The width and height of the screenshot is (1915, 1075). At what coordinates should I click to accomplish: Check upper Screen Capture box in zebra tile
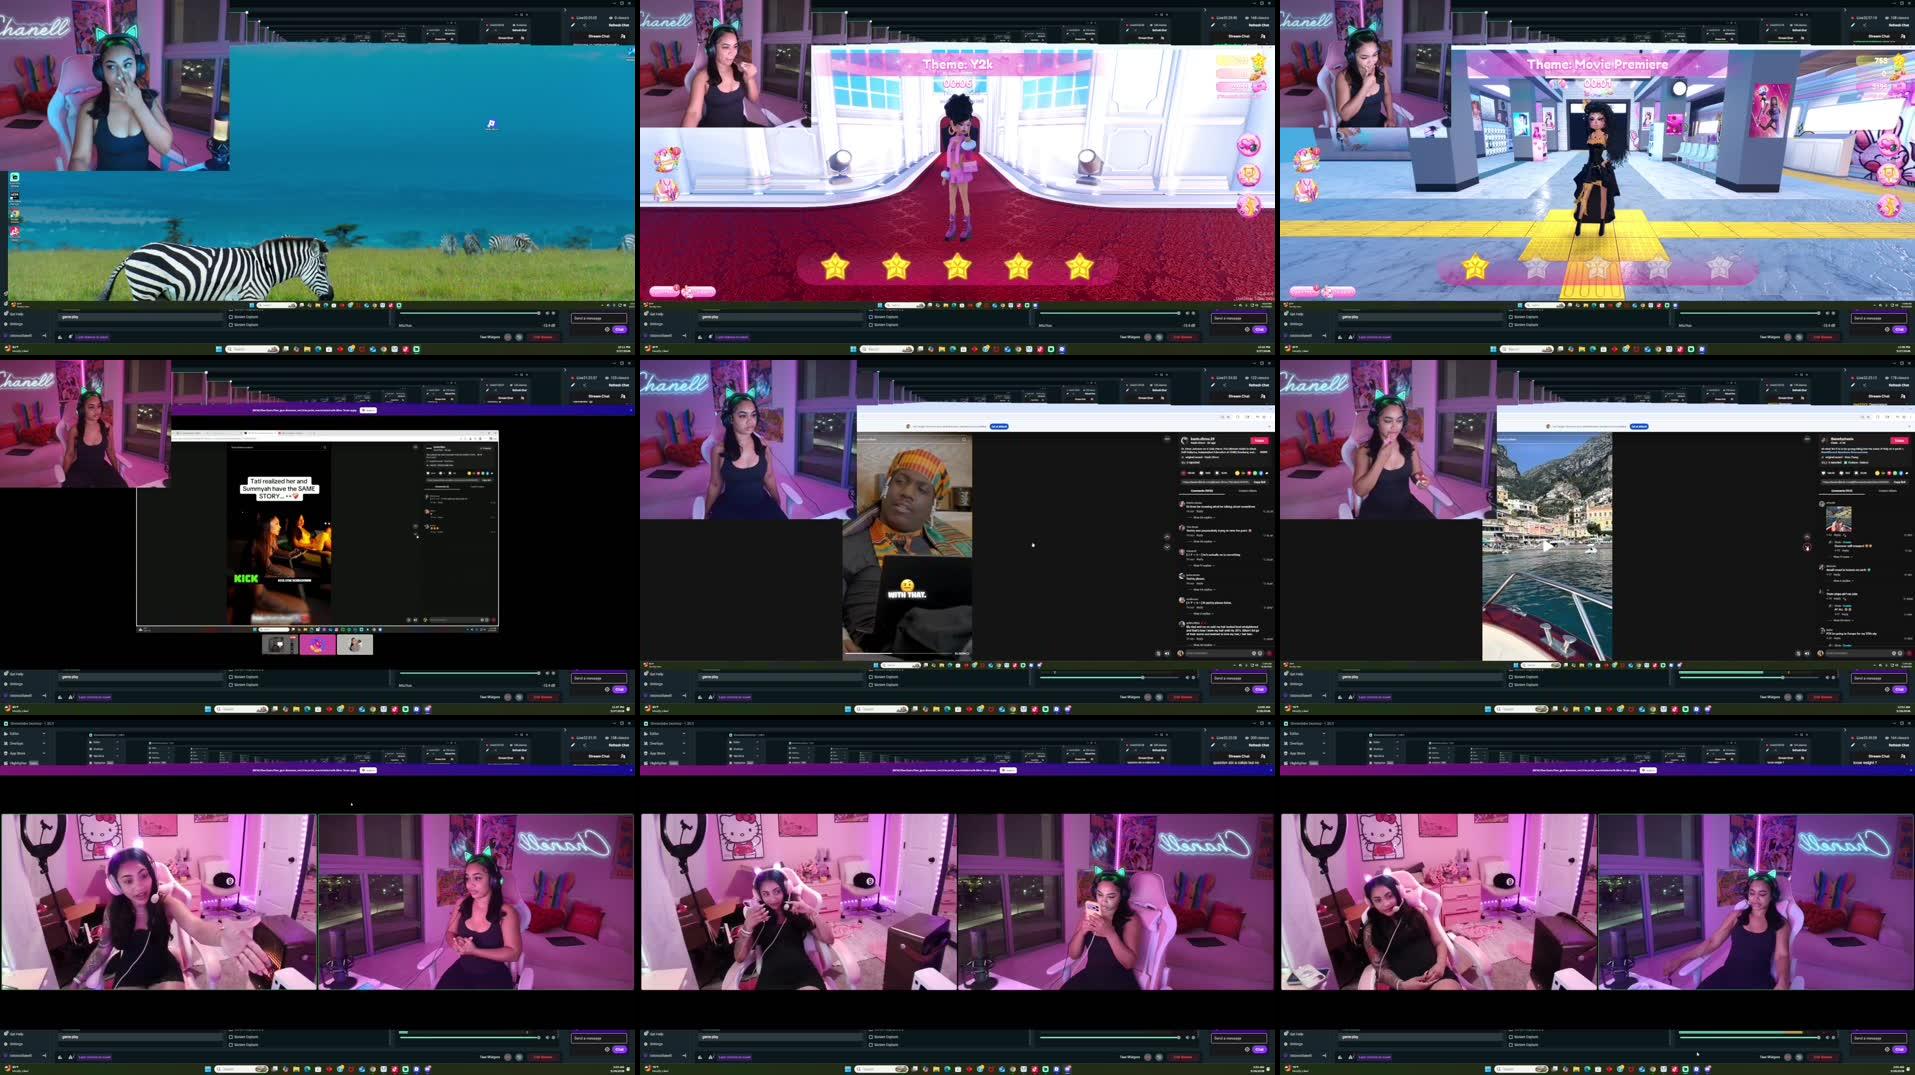pyautogui.click(x=230, y=317)
